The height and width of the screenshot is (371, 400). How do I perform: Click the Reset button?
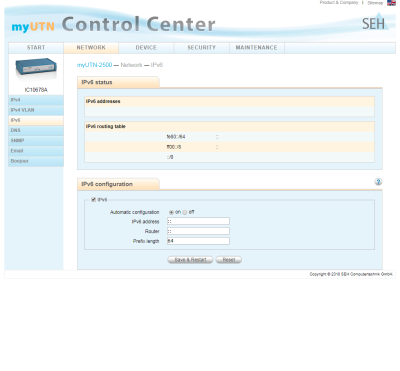click(229, 260)
